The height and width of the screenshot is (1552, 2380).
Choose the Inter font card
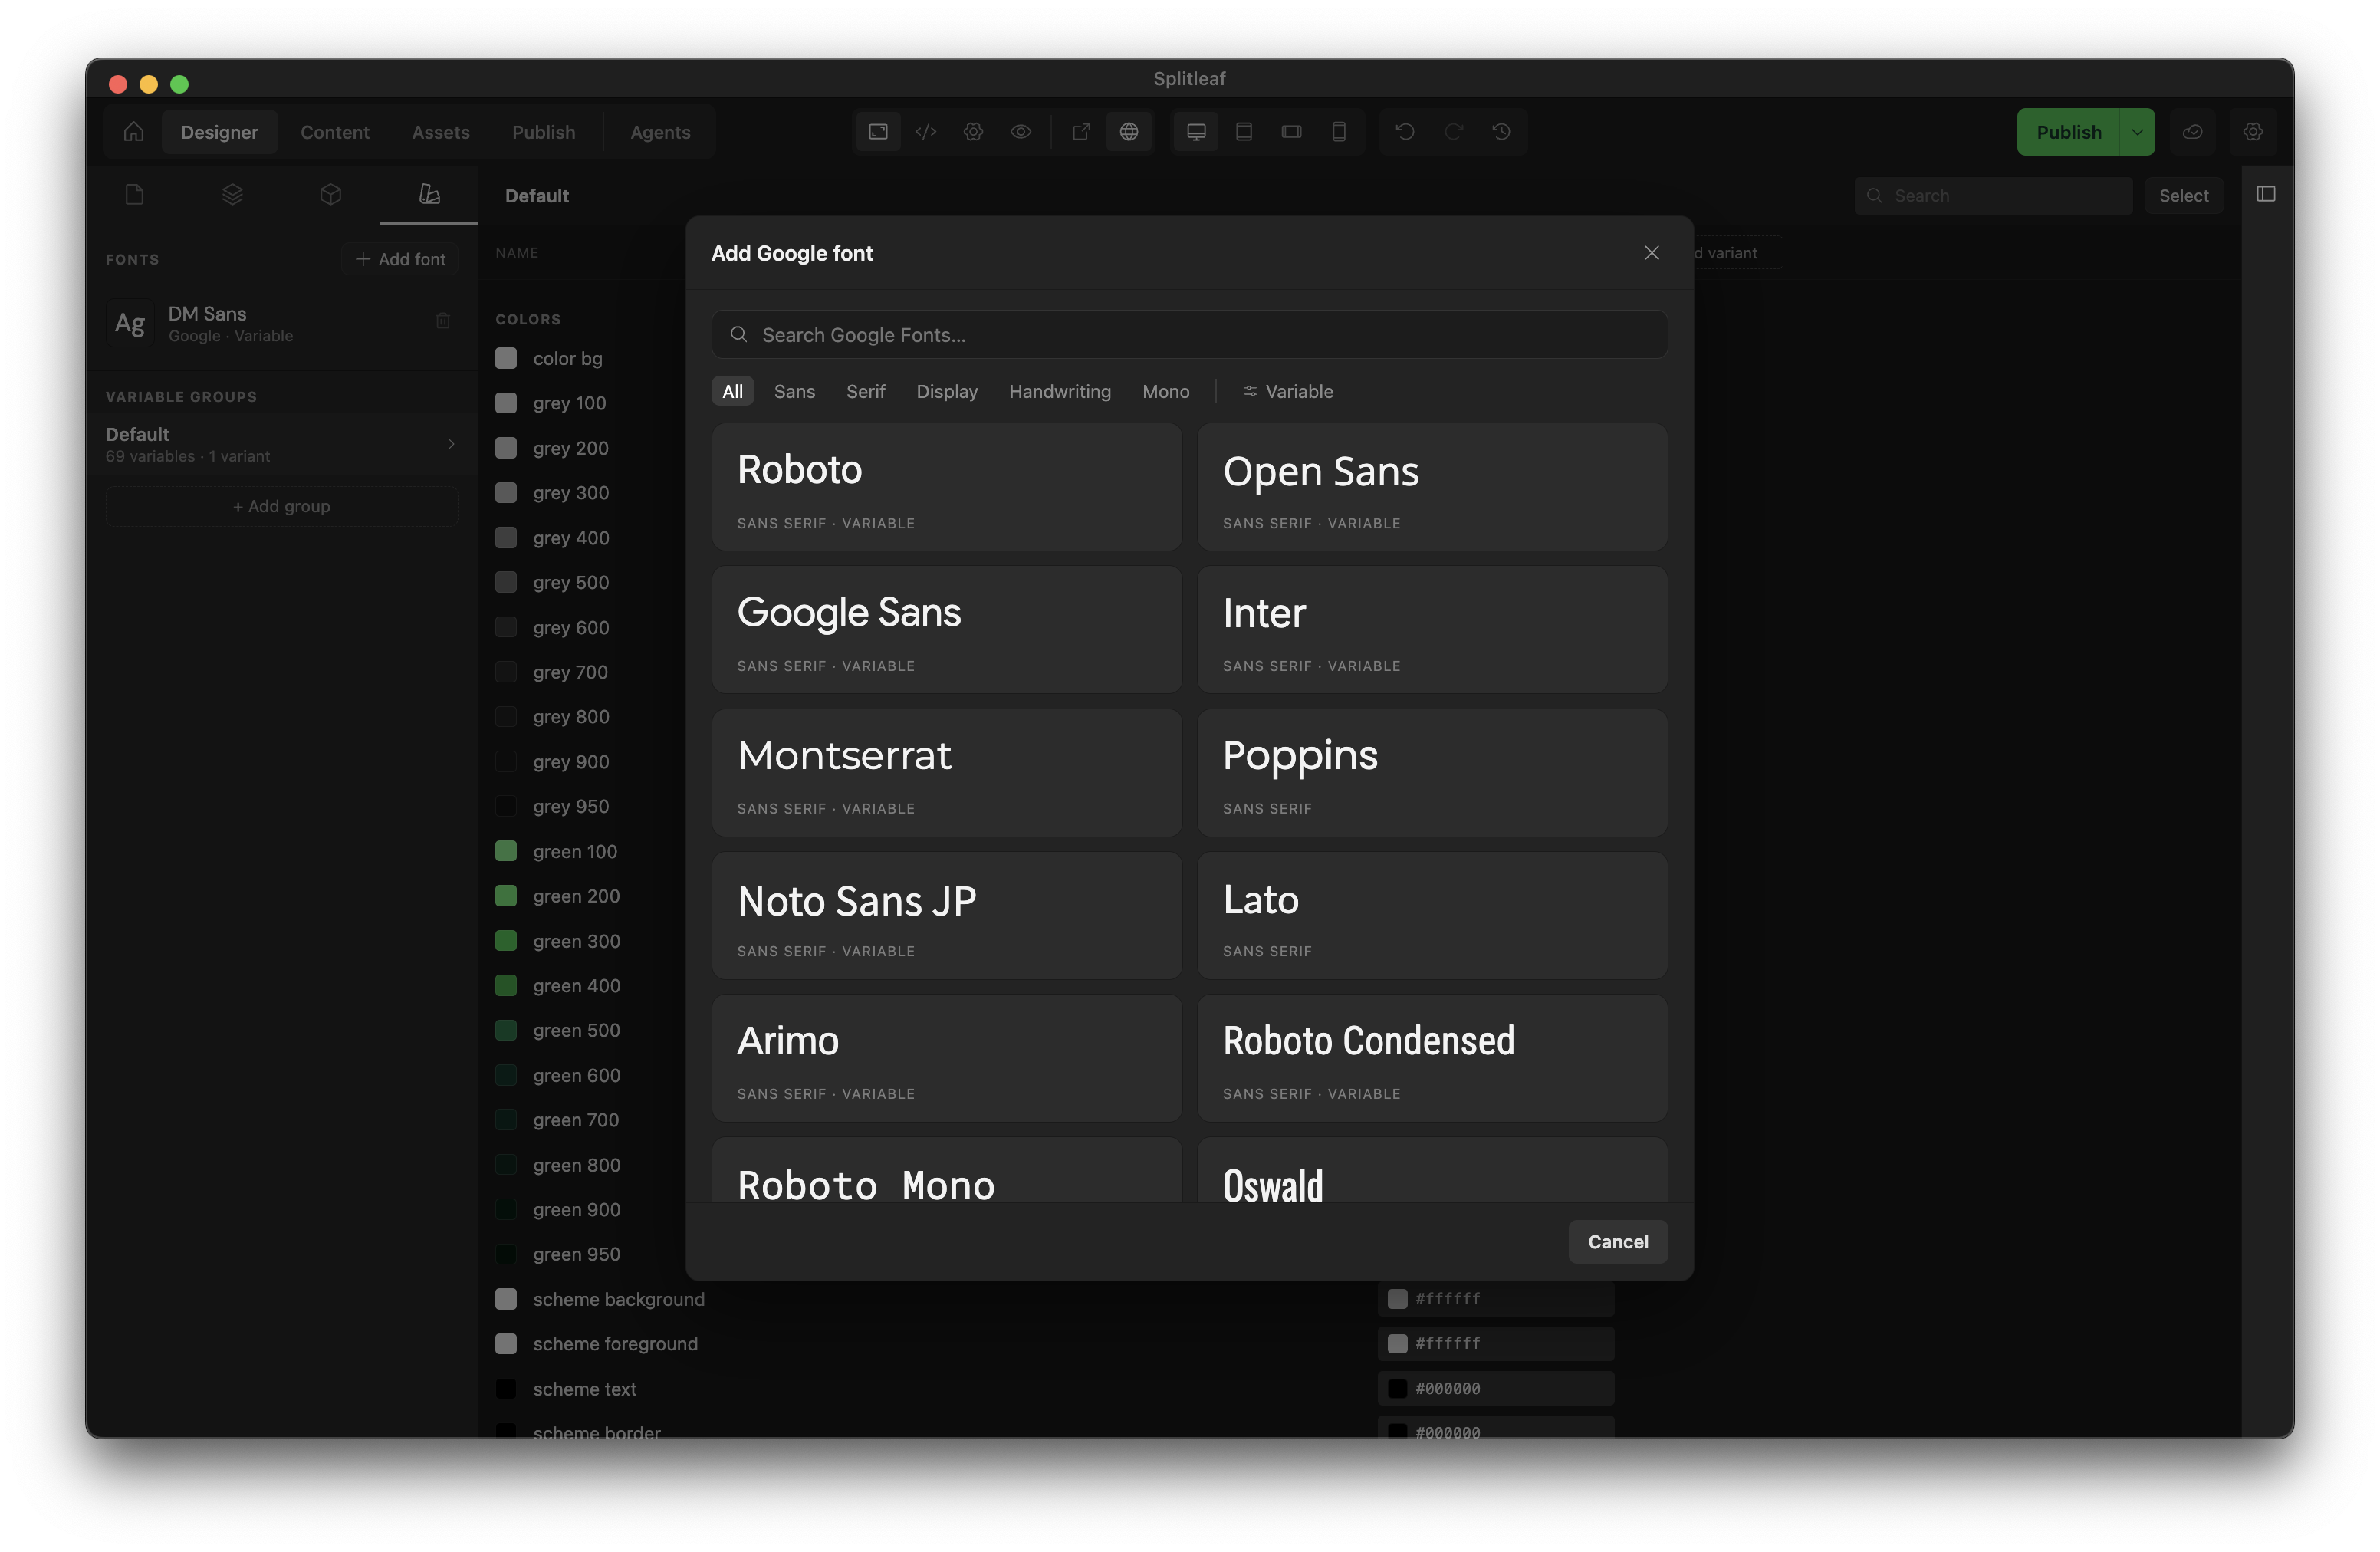click(x=1432, y=630)
